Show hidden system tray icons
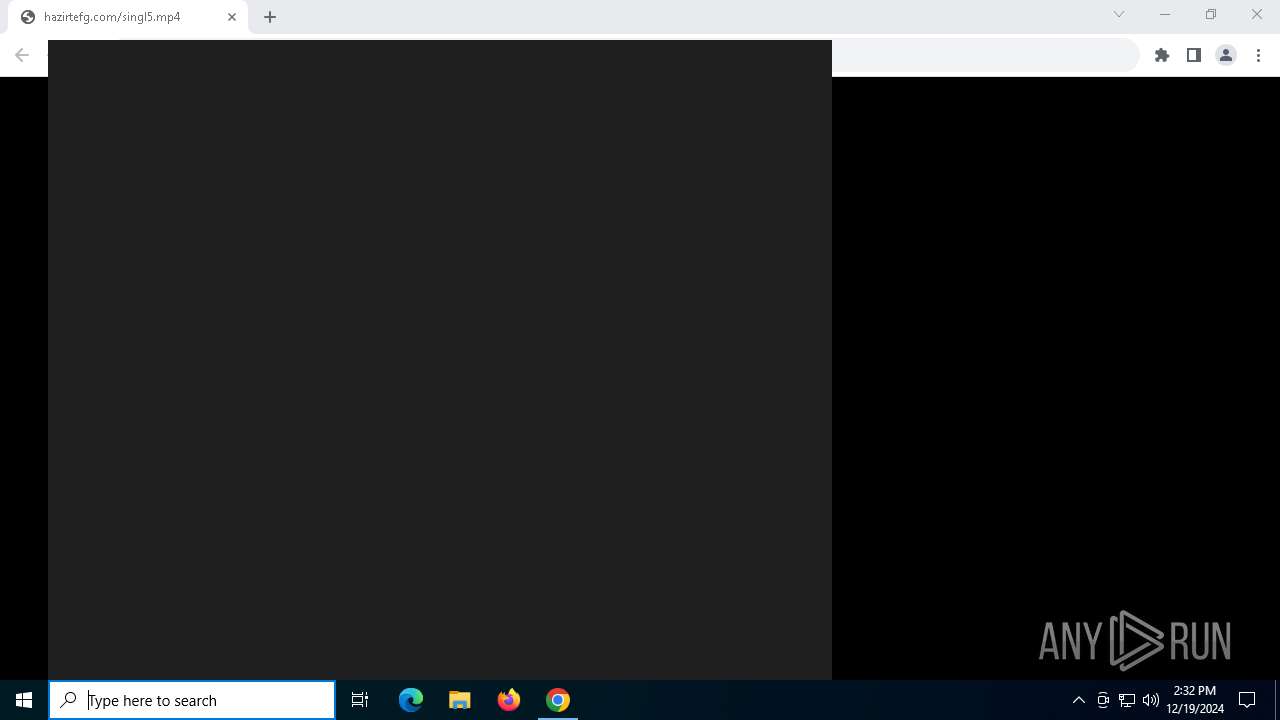 pos(1079,700)
